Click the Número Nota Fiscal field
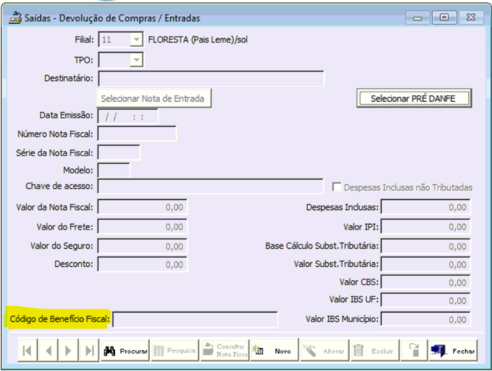Viewport: 492px width, 371px height. (x=137, y=134)
